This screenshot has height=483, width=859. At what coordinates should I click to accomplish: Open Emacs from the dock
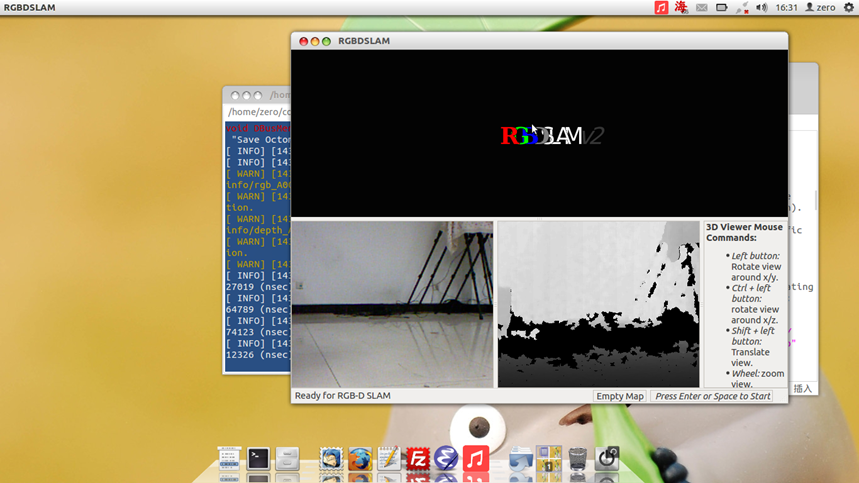446,458
